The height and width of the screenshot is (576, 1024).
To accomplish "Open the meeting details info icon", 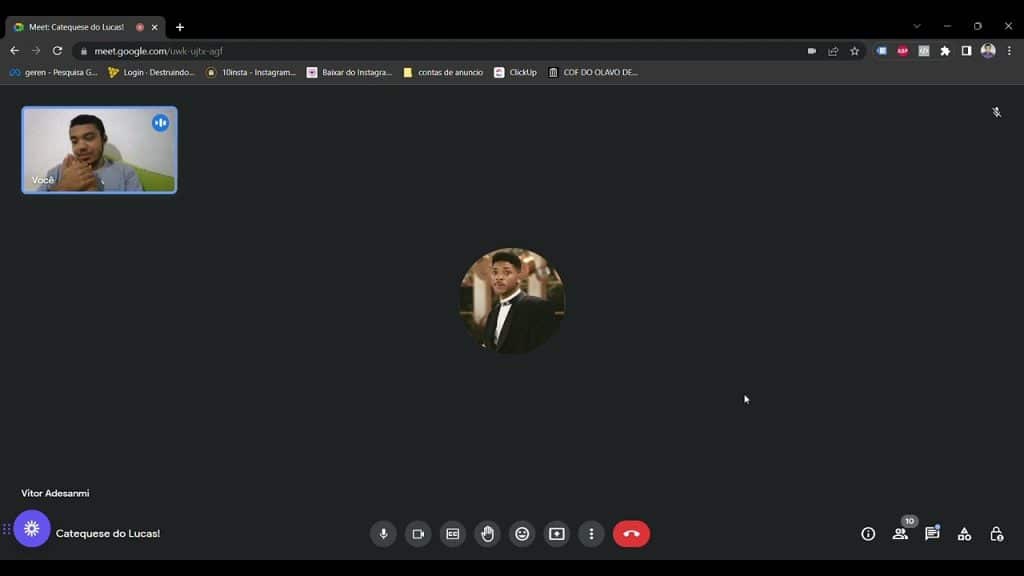I will coord(868,534).
